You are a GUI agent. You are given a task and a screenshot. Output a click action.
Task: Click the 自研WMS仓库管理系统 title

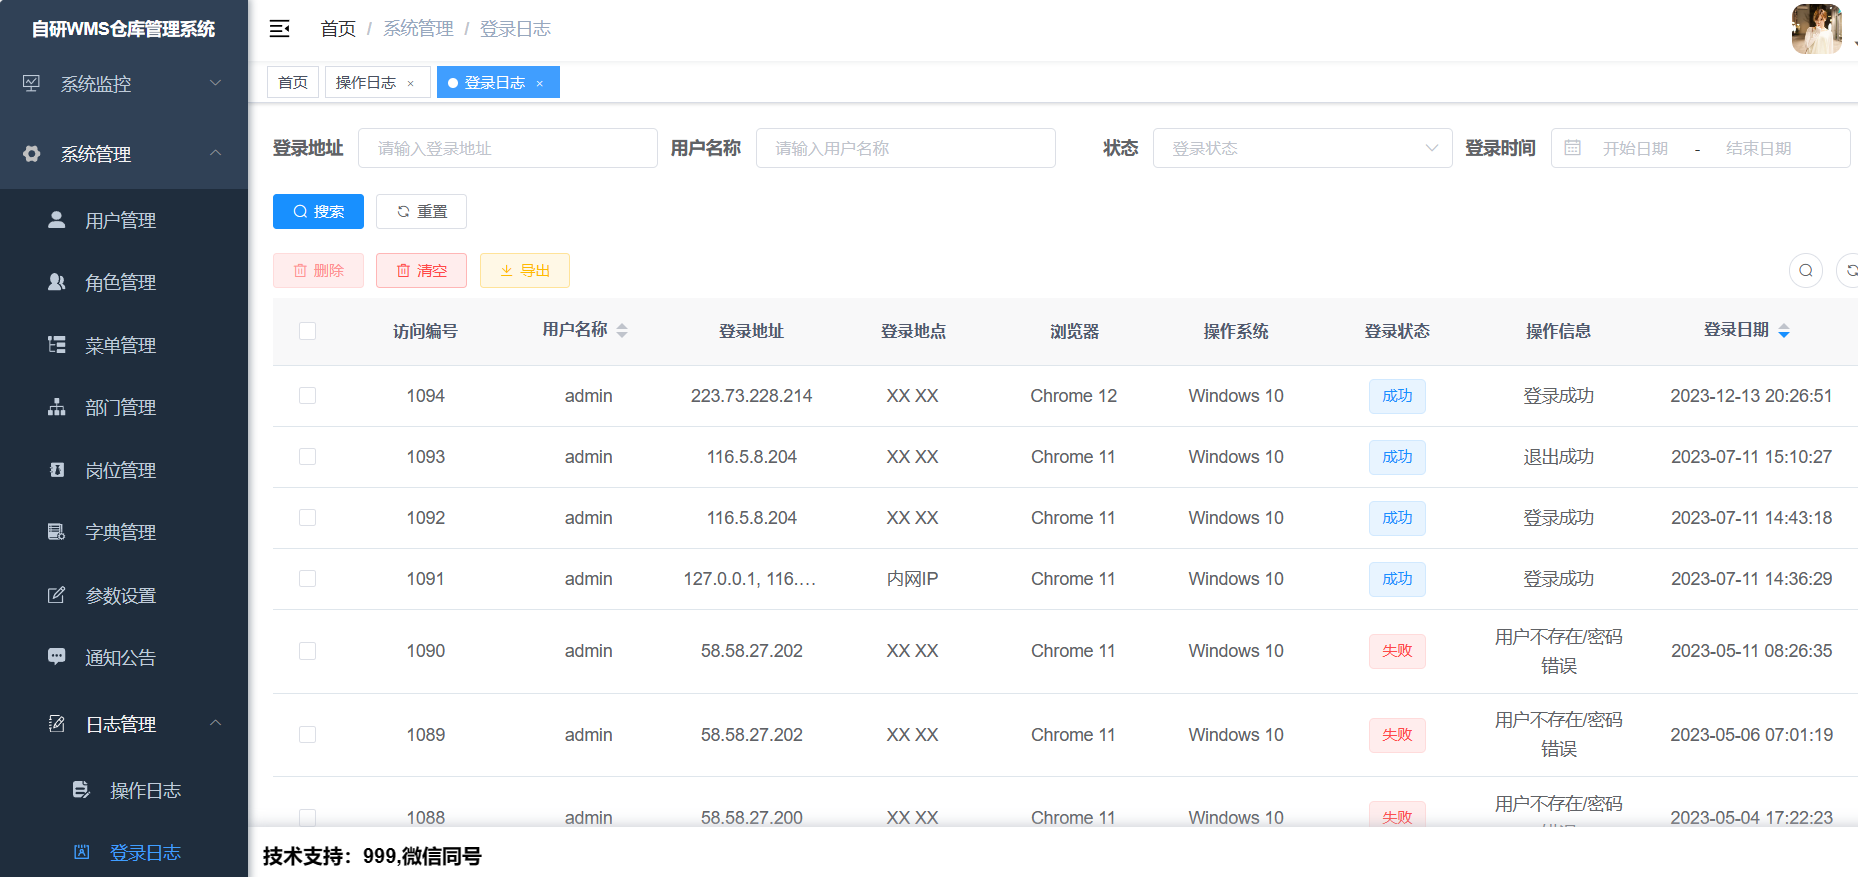pos(123,29)
